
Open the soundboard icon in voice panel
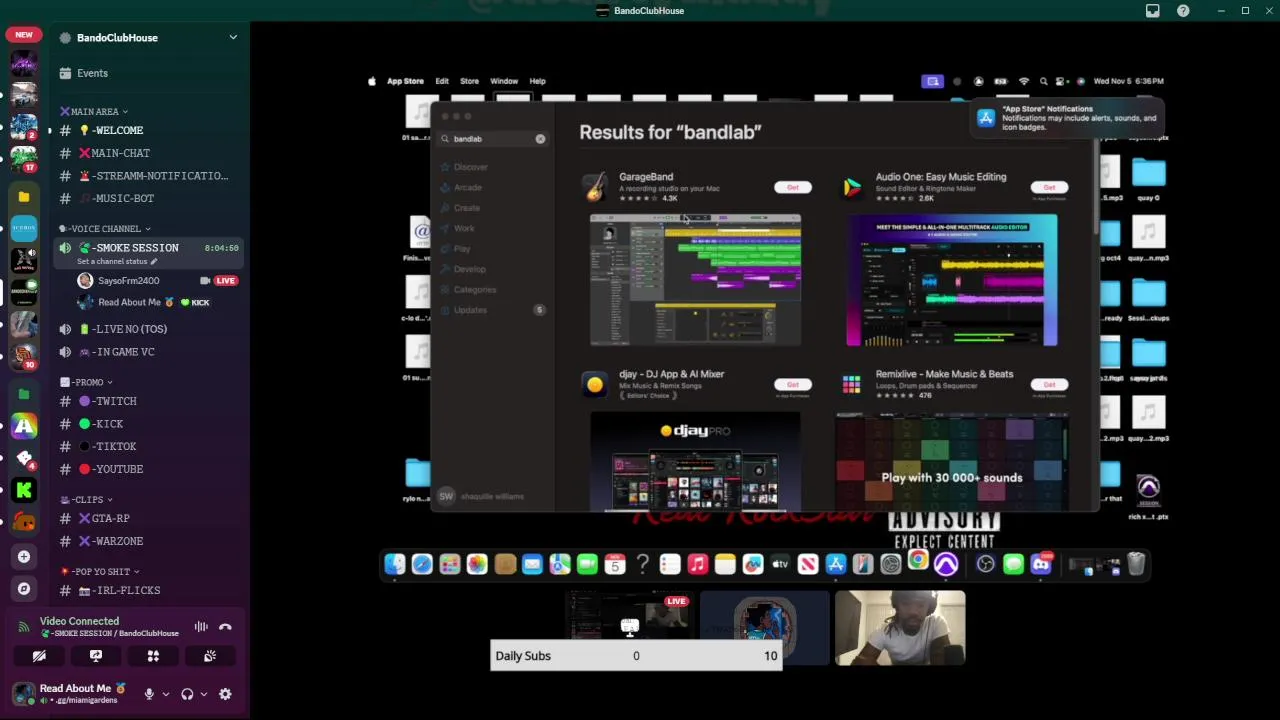coord(210,656)
